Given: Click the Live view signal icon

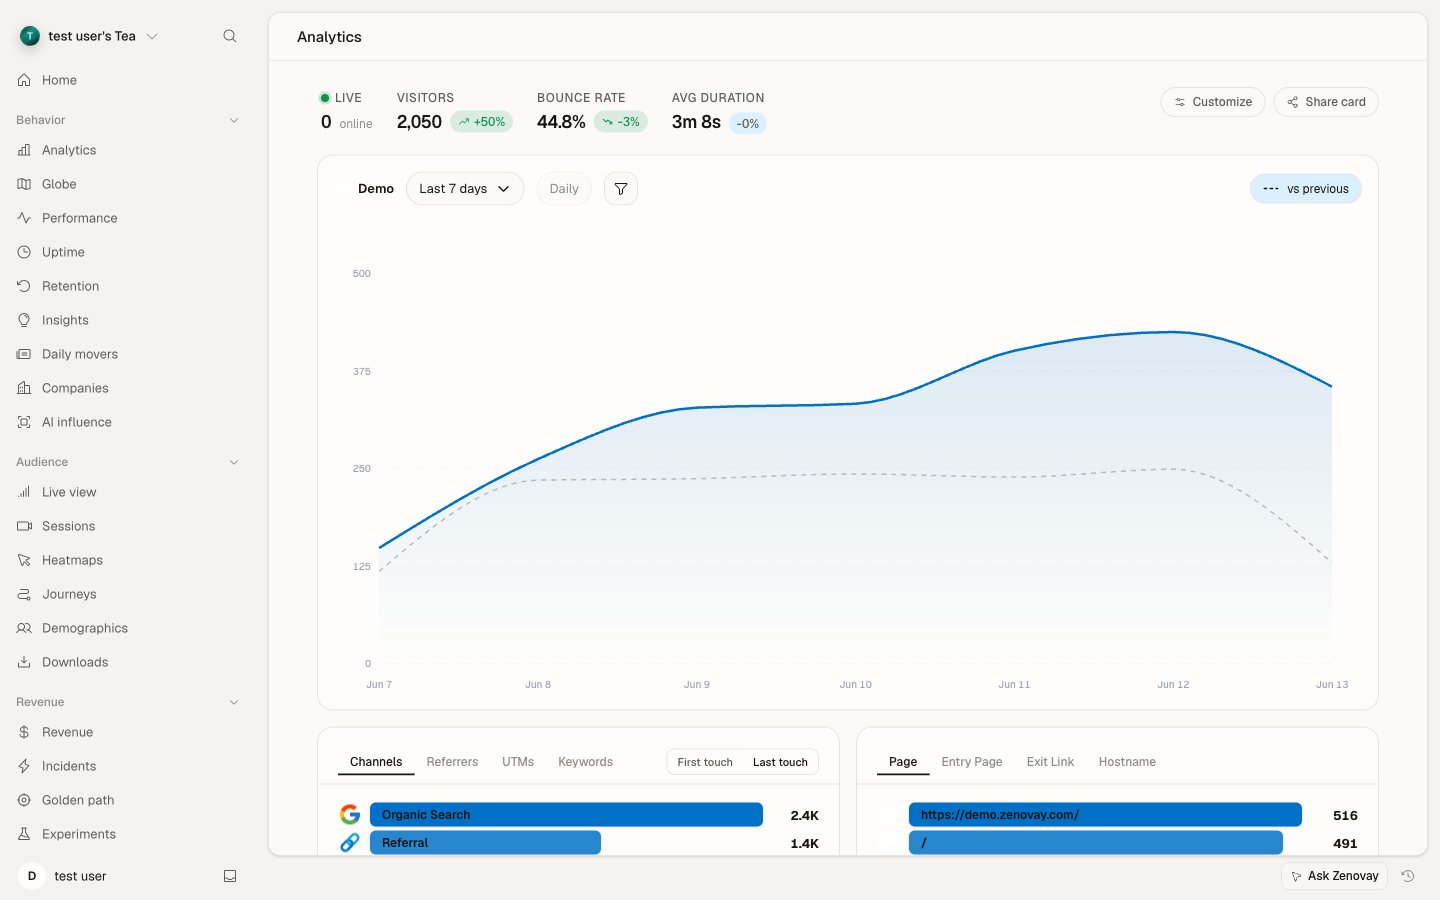Looking at the screenshot, I should 24,492.
